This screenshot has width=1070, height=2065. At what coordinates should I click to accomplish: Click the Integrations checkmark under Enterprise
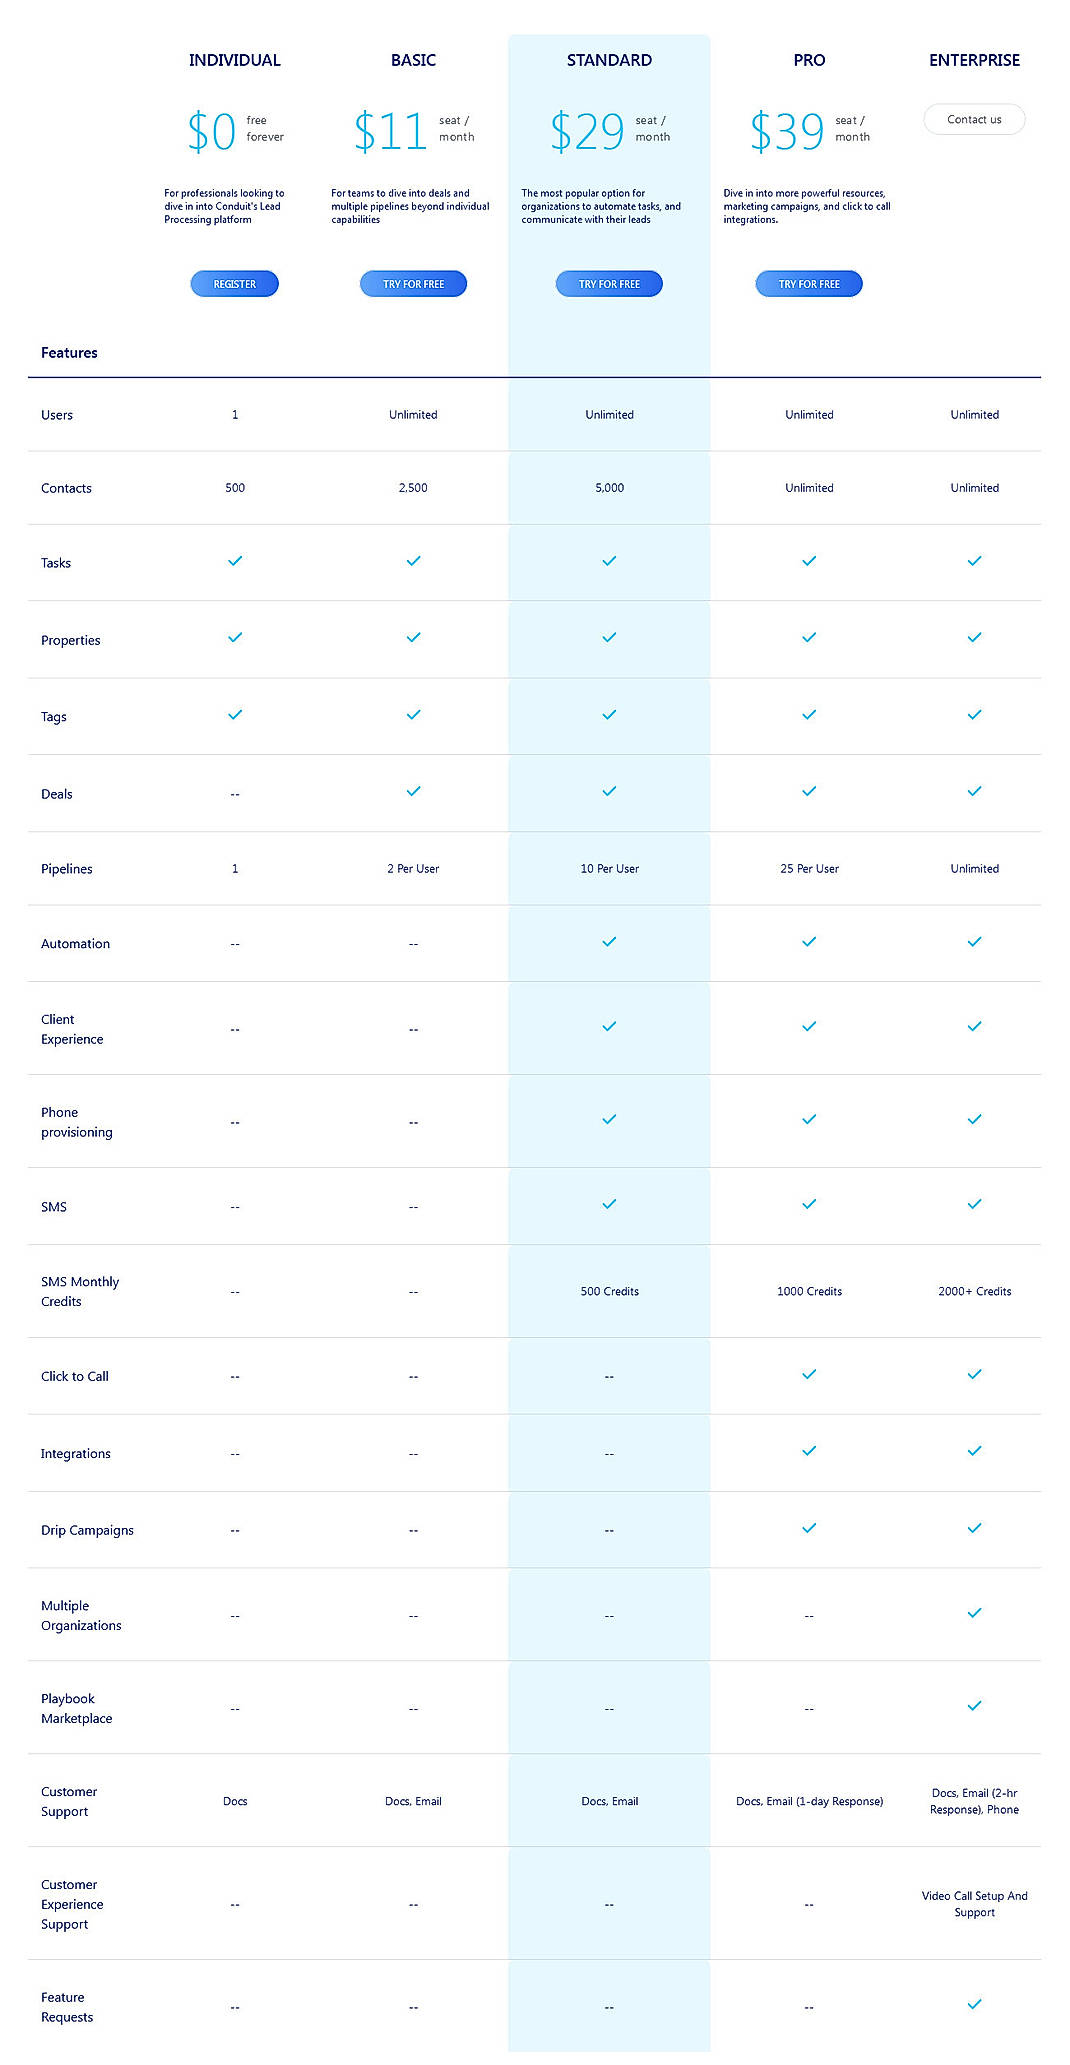pyautogui.click(x=973, y=1451)
